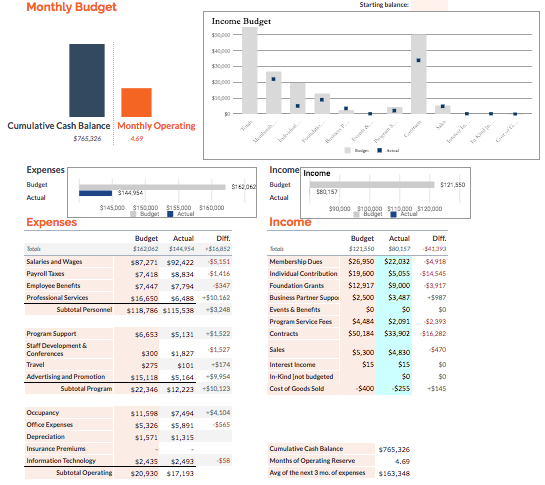Select the Salaries and Wages actual cell
This screenshot has width=545, height=485.
[x=178, y=262]
